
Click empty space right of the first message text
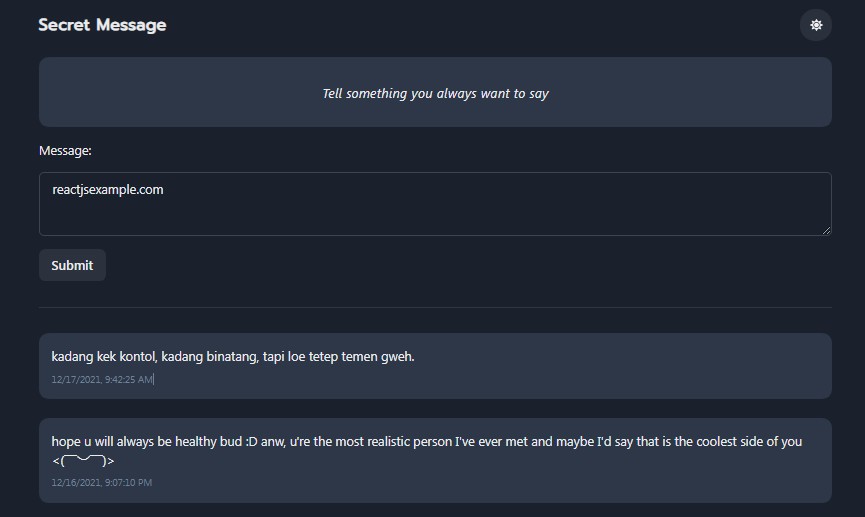pyautogui.click(x=620, y=356)
